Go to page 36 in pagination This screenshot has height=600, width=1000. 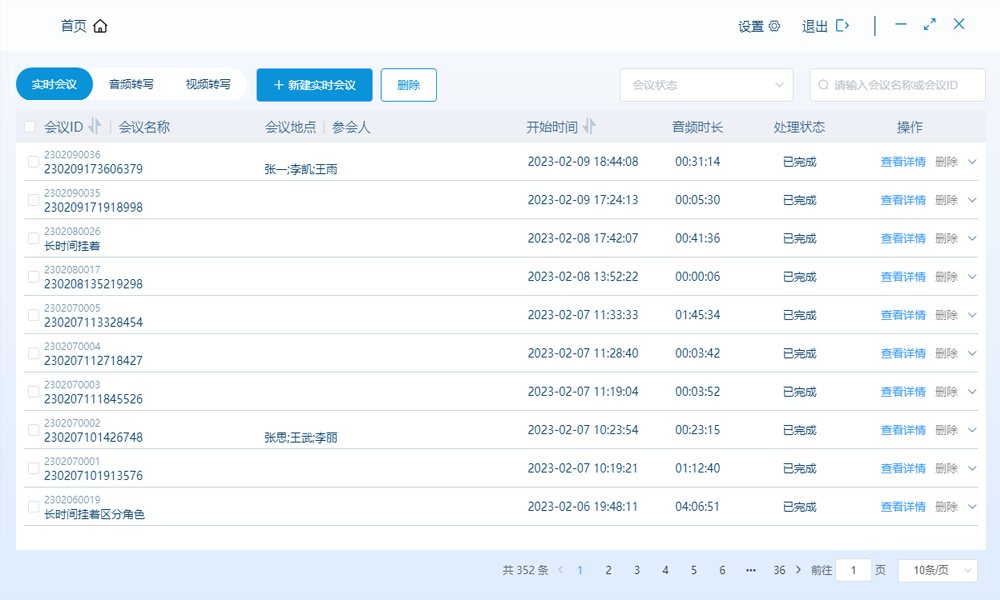click(x=779, y=570)
